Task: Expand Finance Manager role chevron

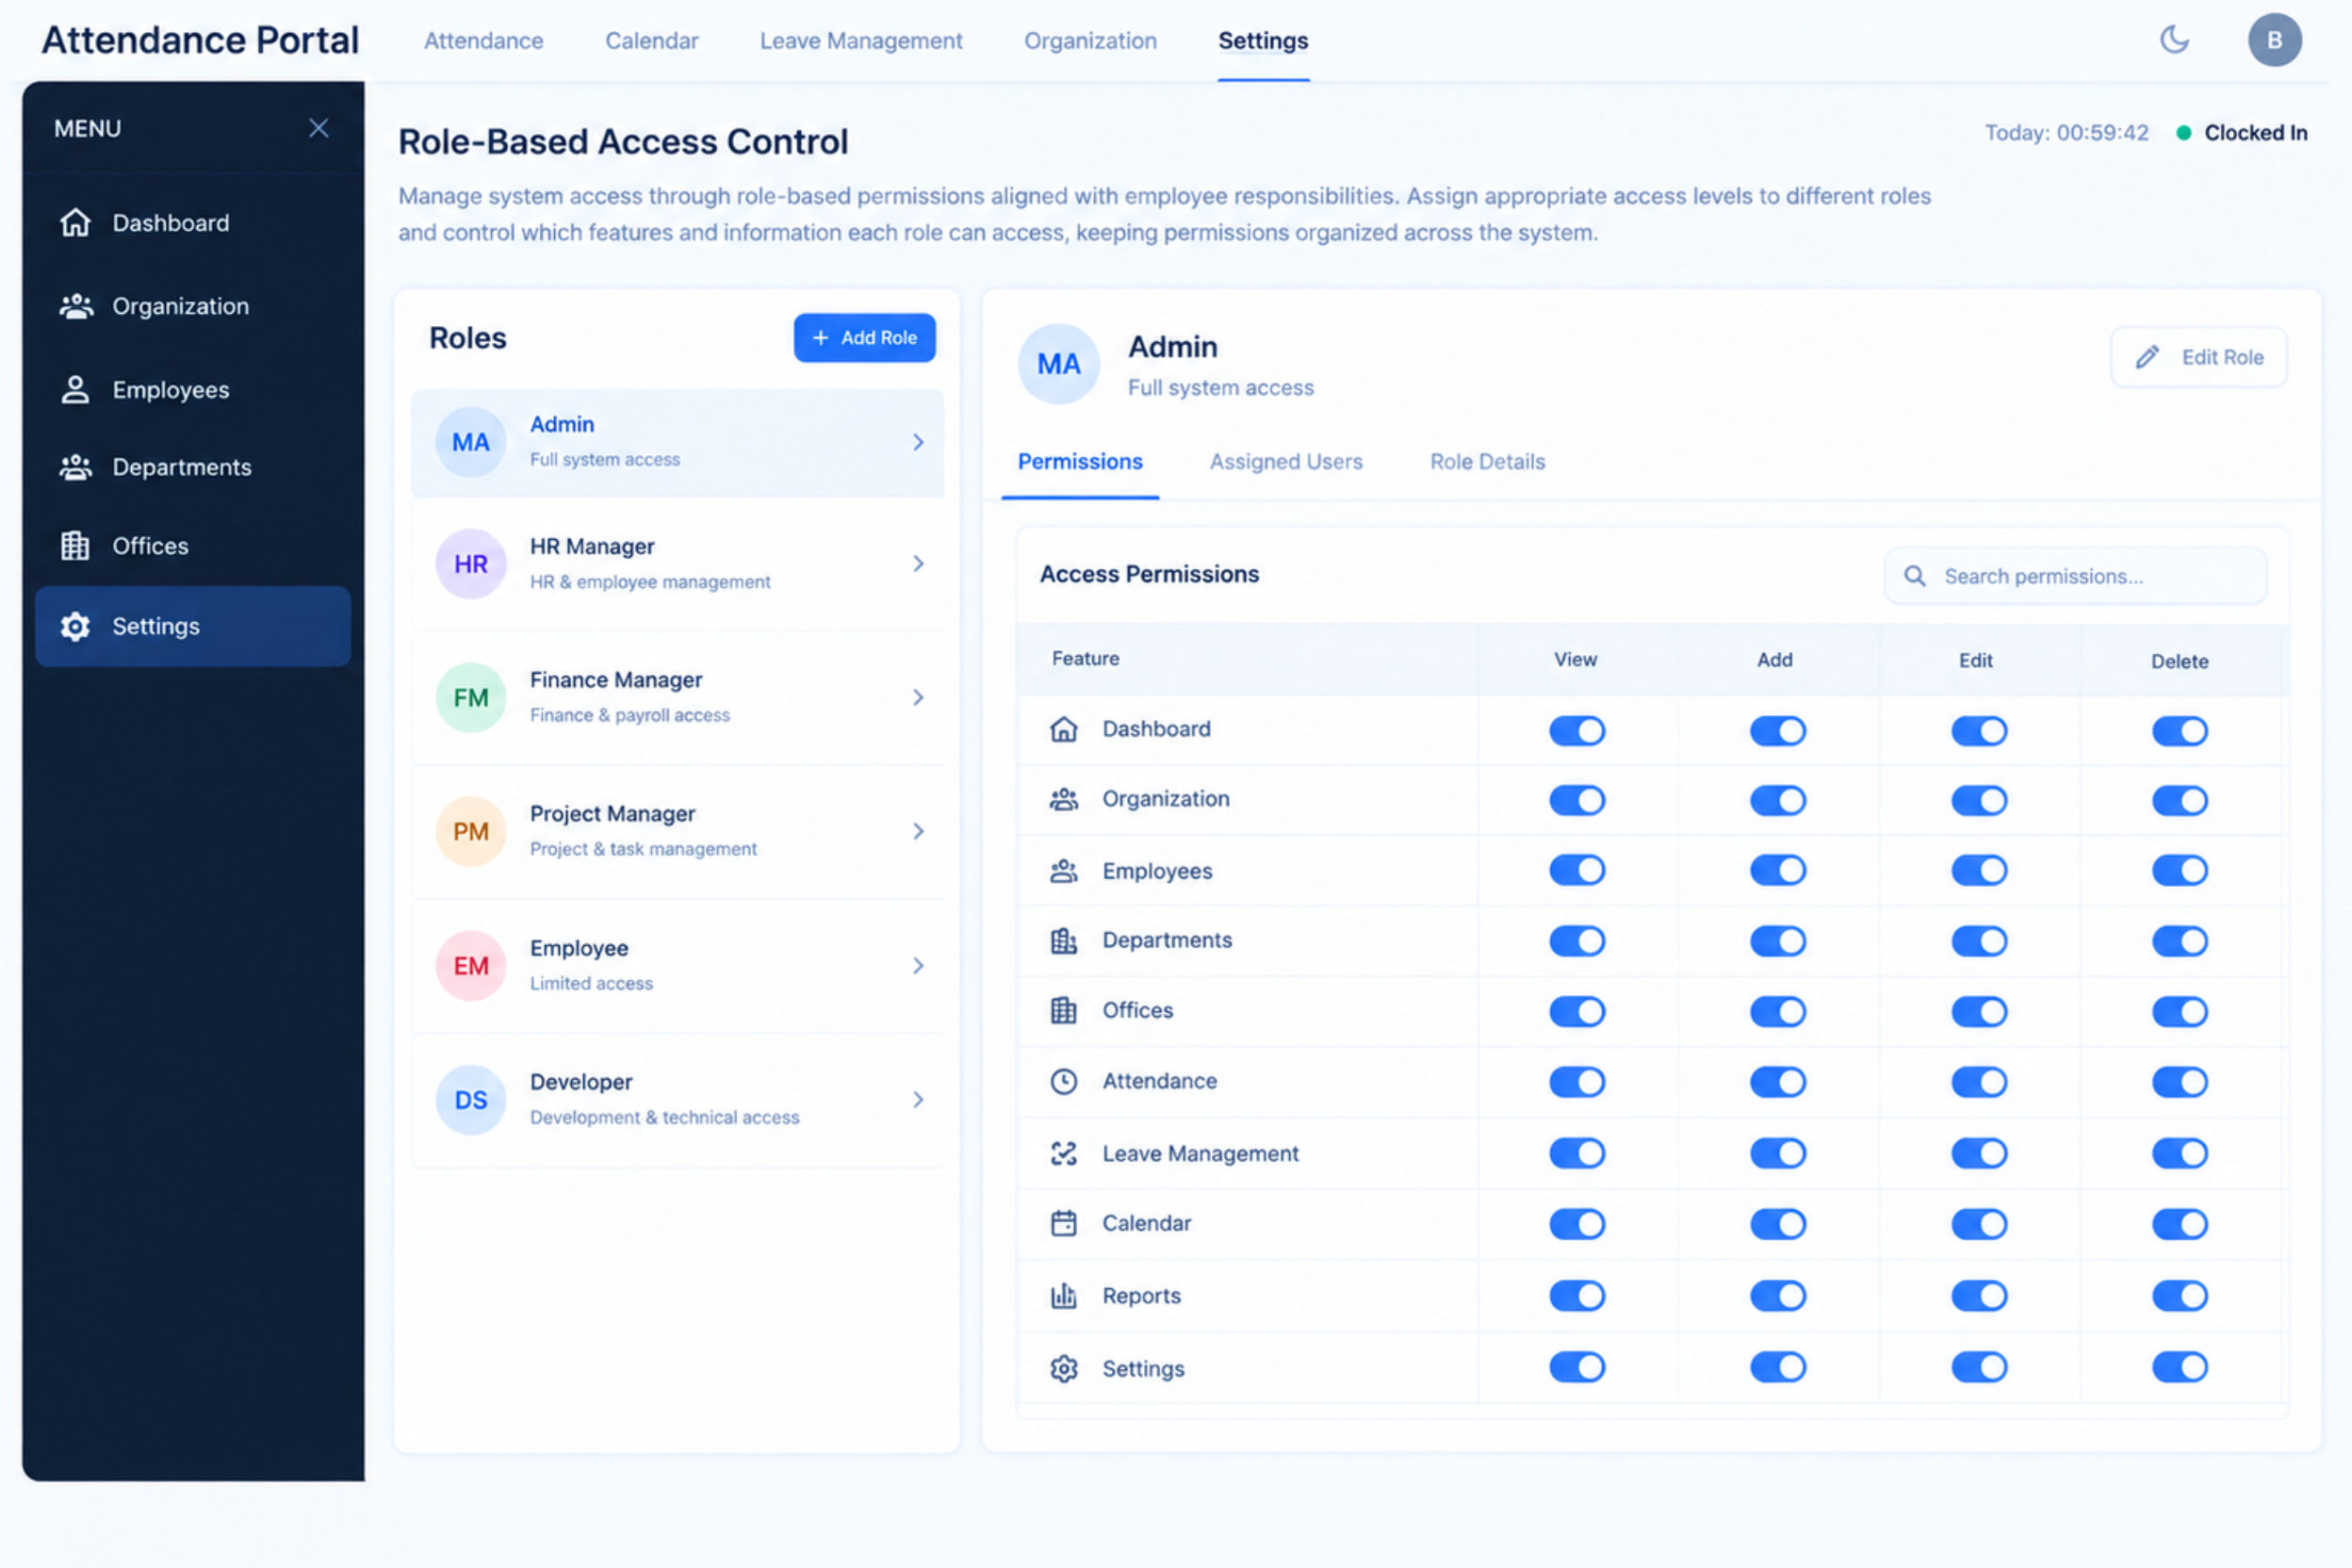Action: [x=917, y=697]
